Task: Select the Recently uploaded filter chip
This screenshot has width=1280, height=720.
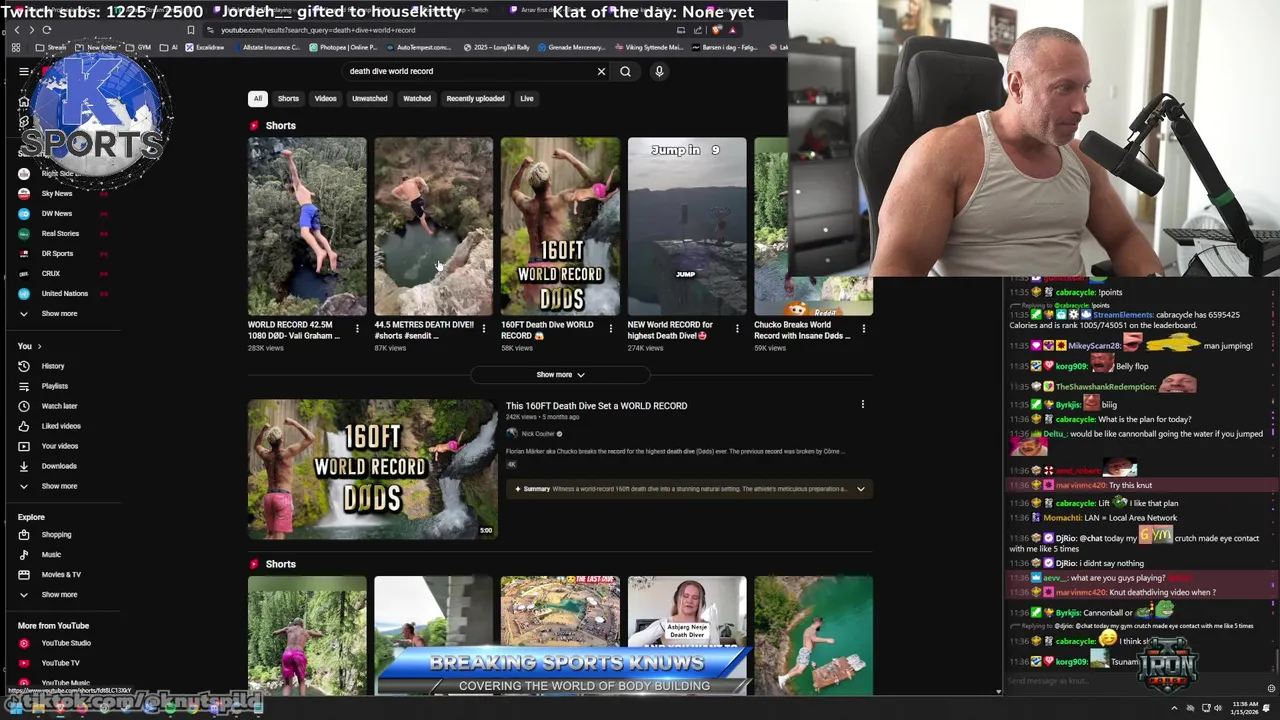Action: [475, 98]
